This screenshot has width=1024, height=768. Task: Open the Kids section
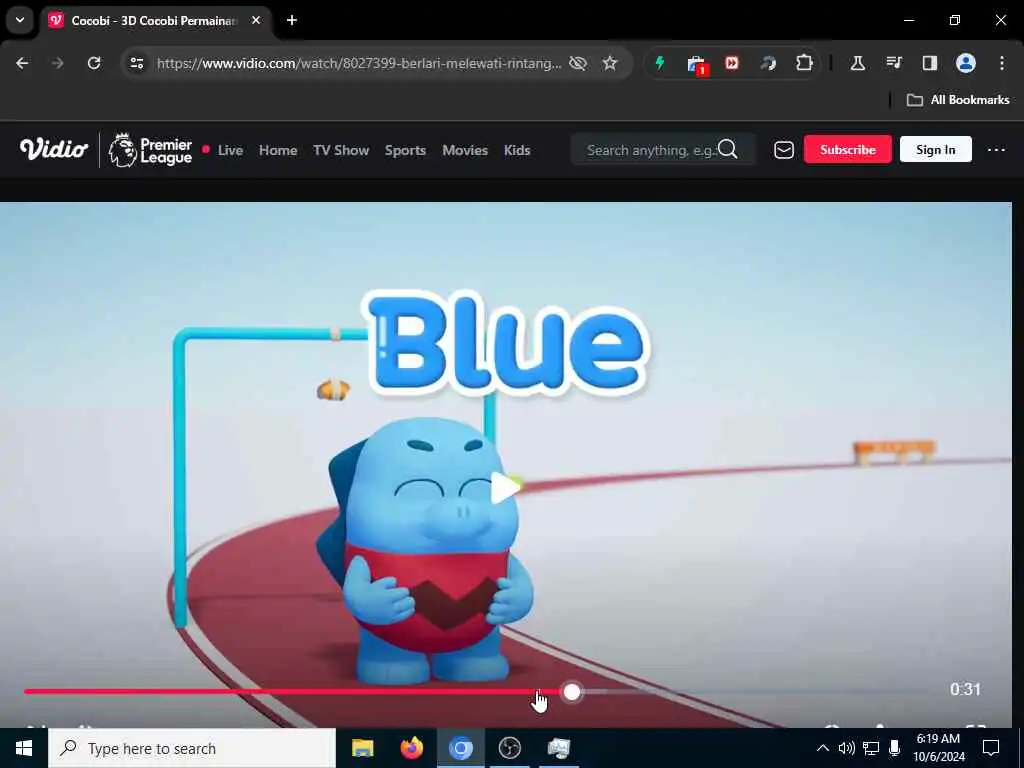click(517, 150)
